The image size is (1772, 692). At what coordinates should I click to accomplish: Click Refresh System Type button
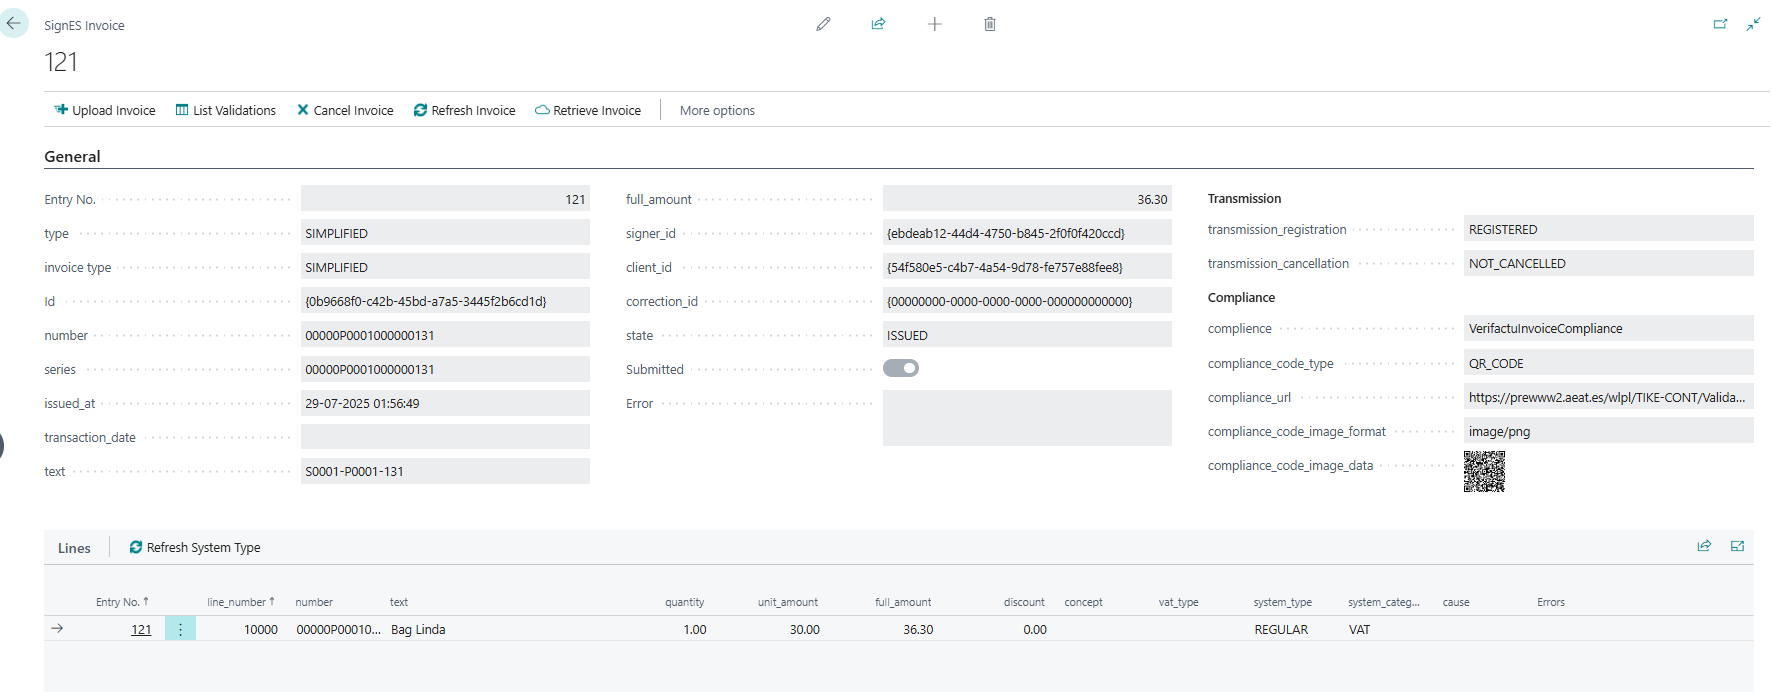195,548
